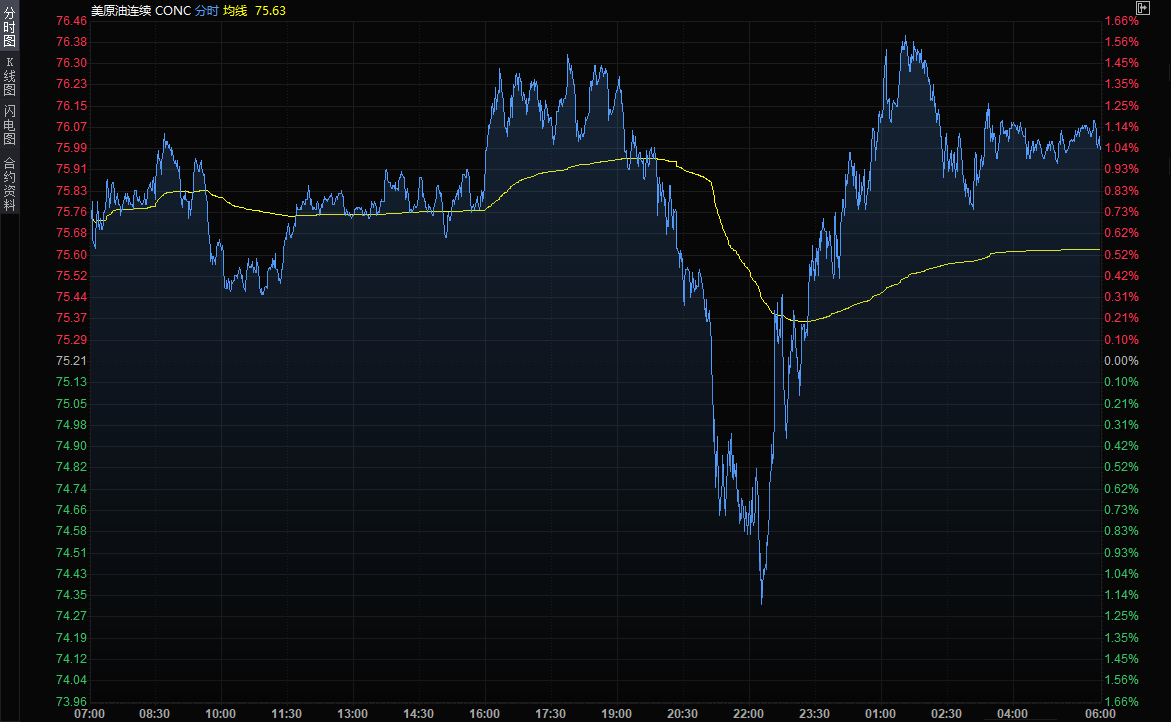This screenshot has width=1171, height=722.
Task: Open the 合约资料 contract info tab
Action: (x=9, y=183)
